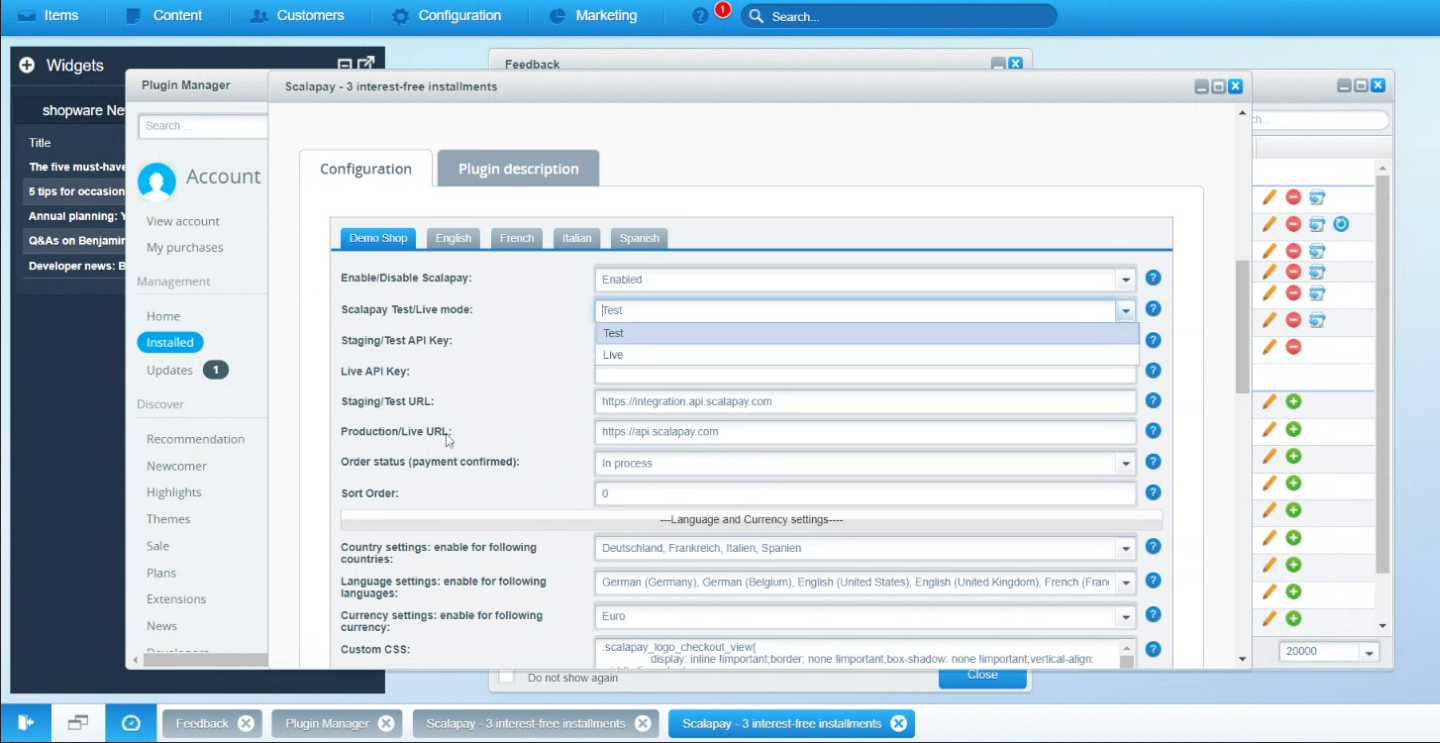Show help for Country settings
Image resolution: width=1440 pixels, height=743 pixels.
click(x=1153, y=547)
